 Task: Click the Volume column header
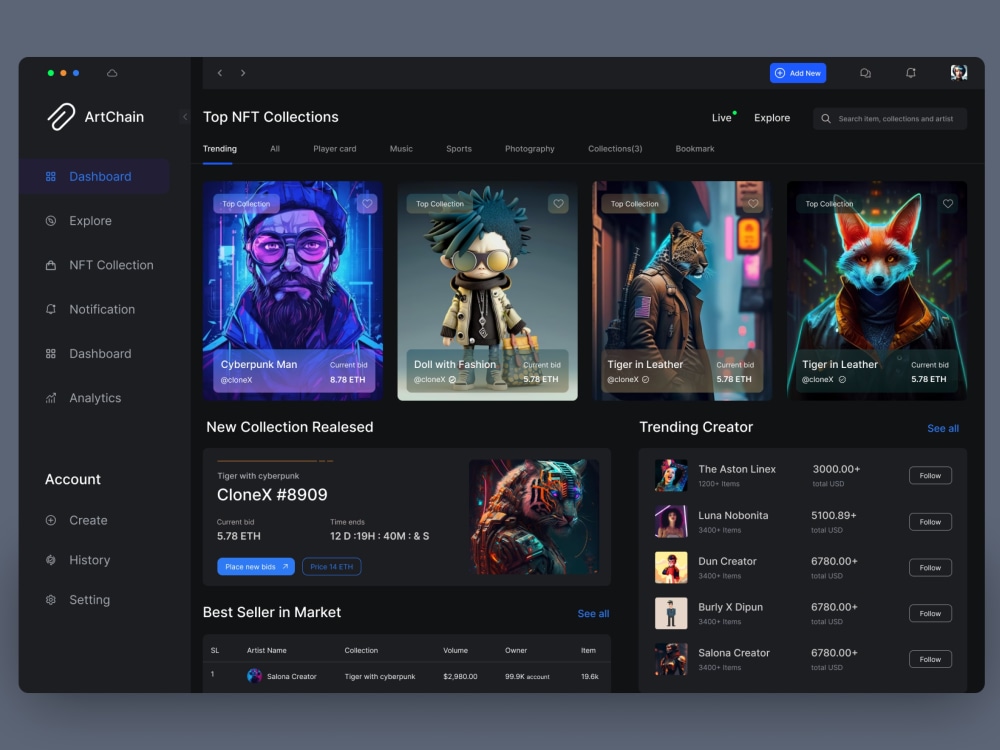click(455, 651)
